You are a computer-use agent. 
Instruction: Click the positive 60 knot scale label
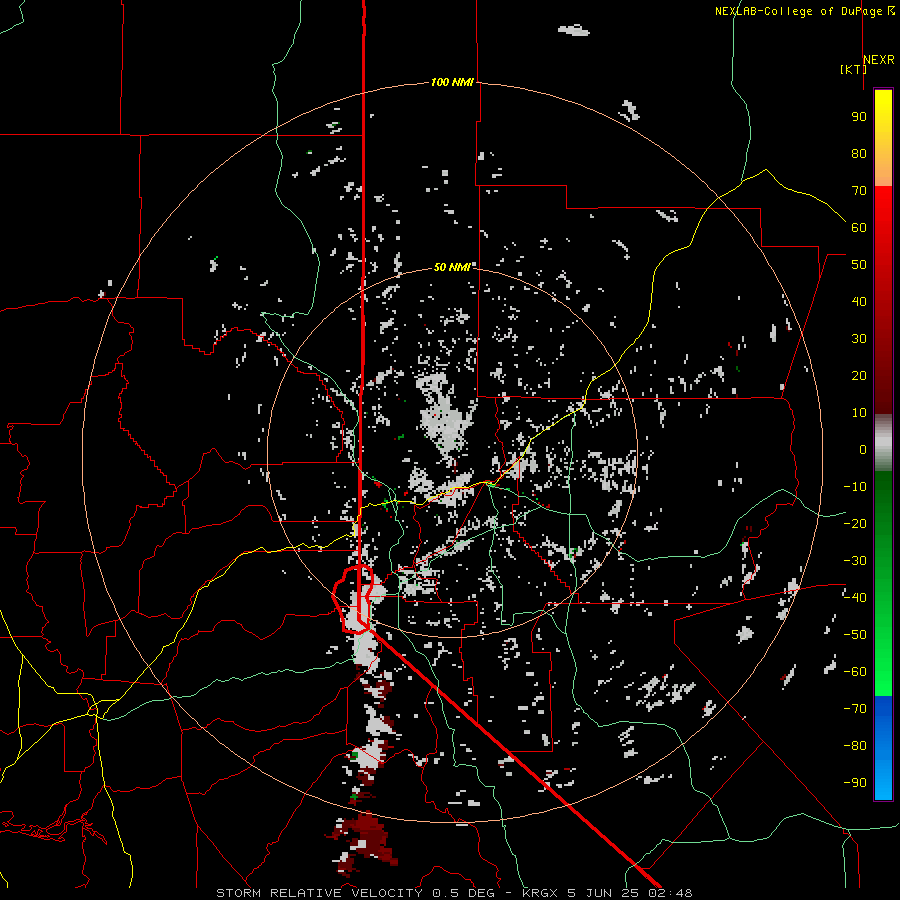859,227
